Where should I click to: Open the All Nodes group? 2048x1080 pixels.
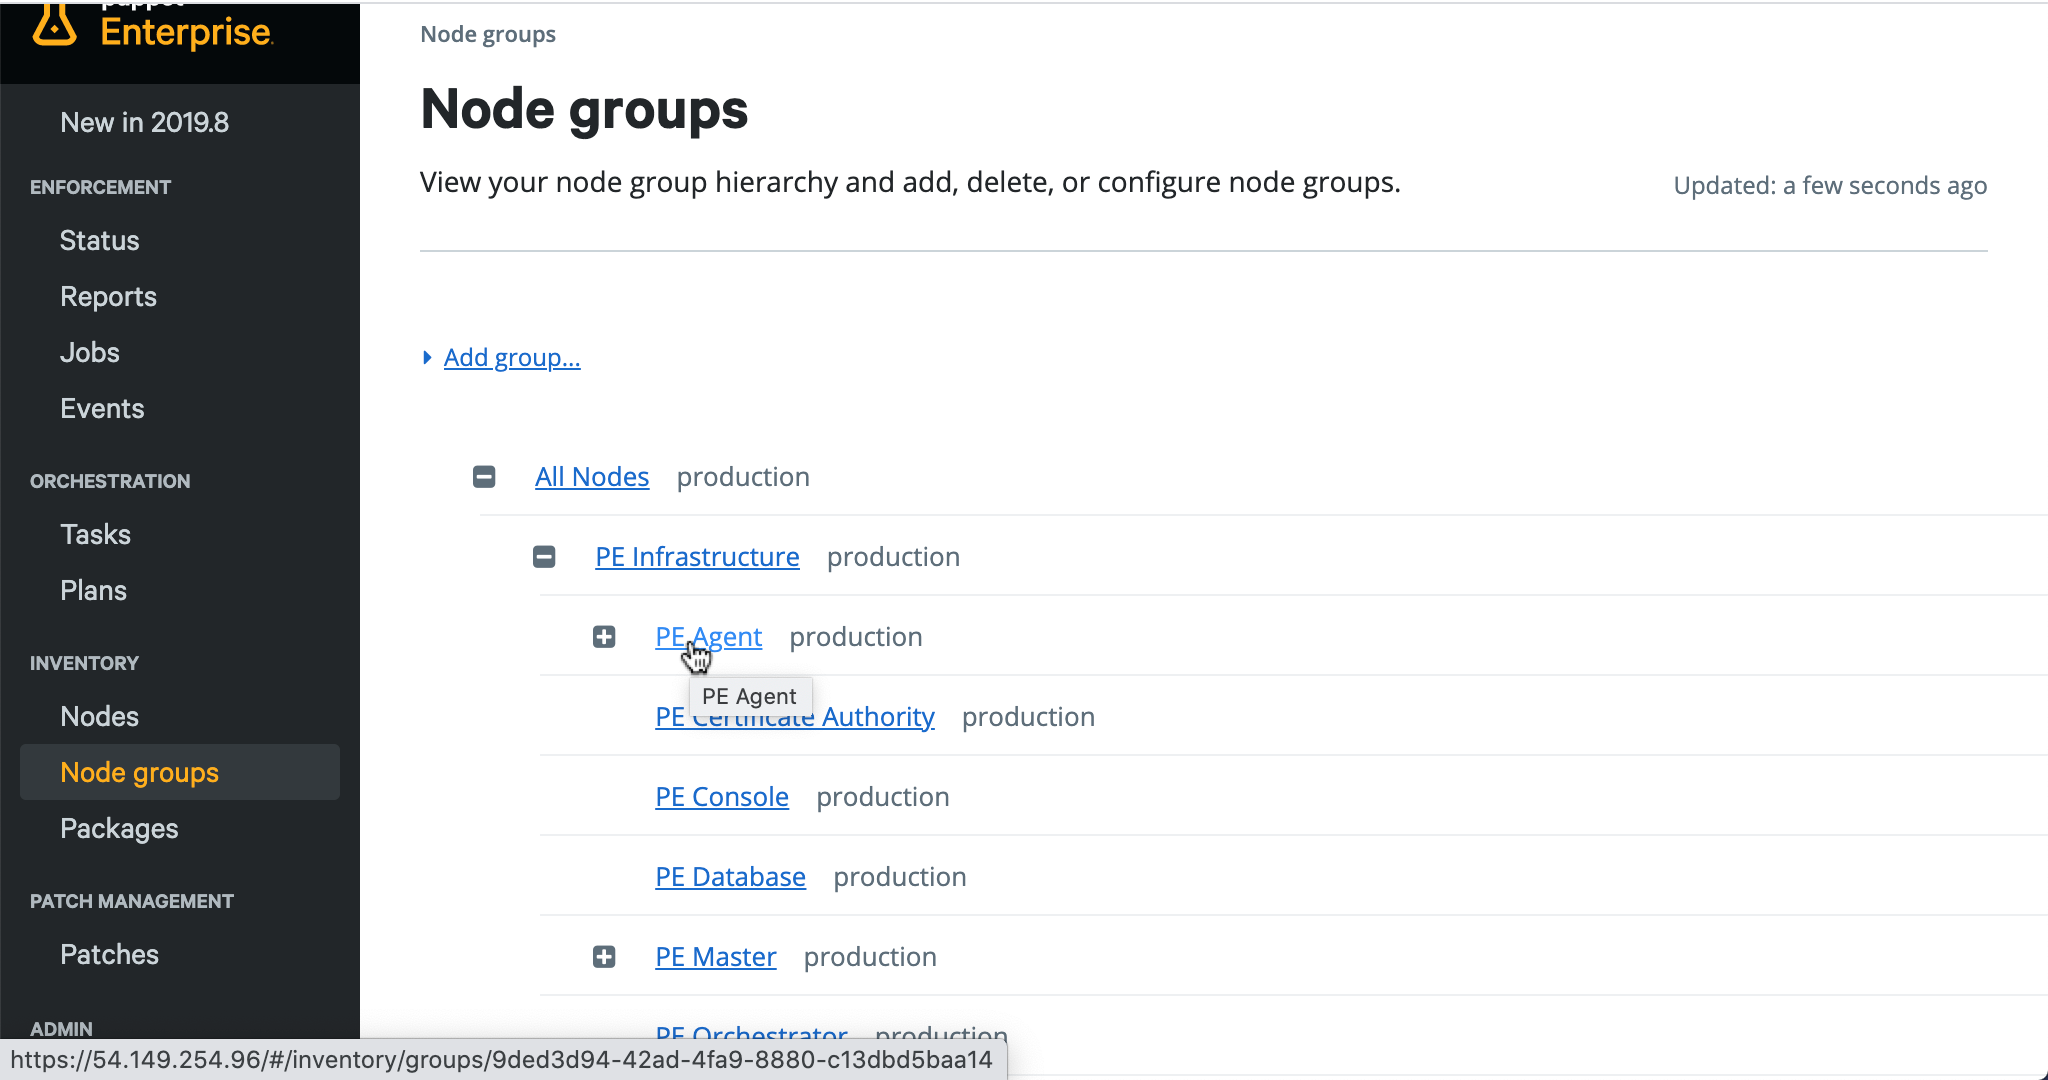[x=592, y=477]
